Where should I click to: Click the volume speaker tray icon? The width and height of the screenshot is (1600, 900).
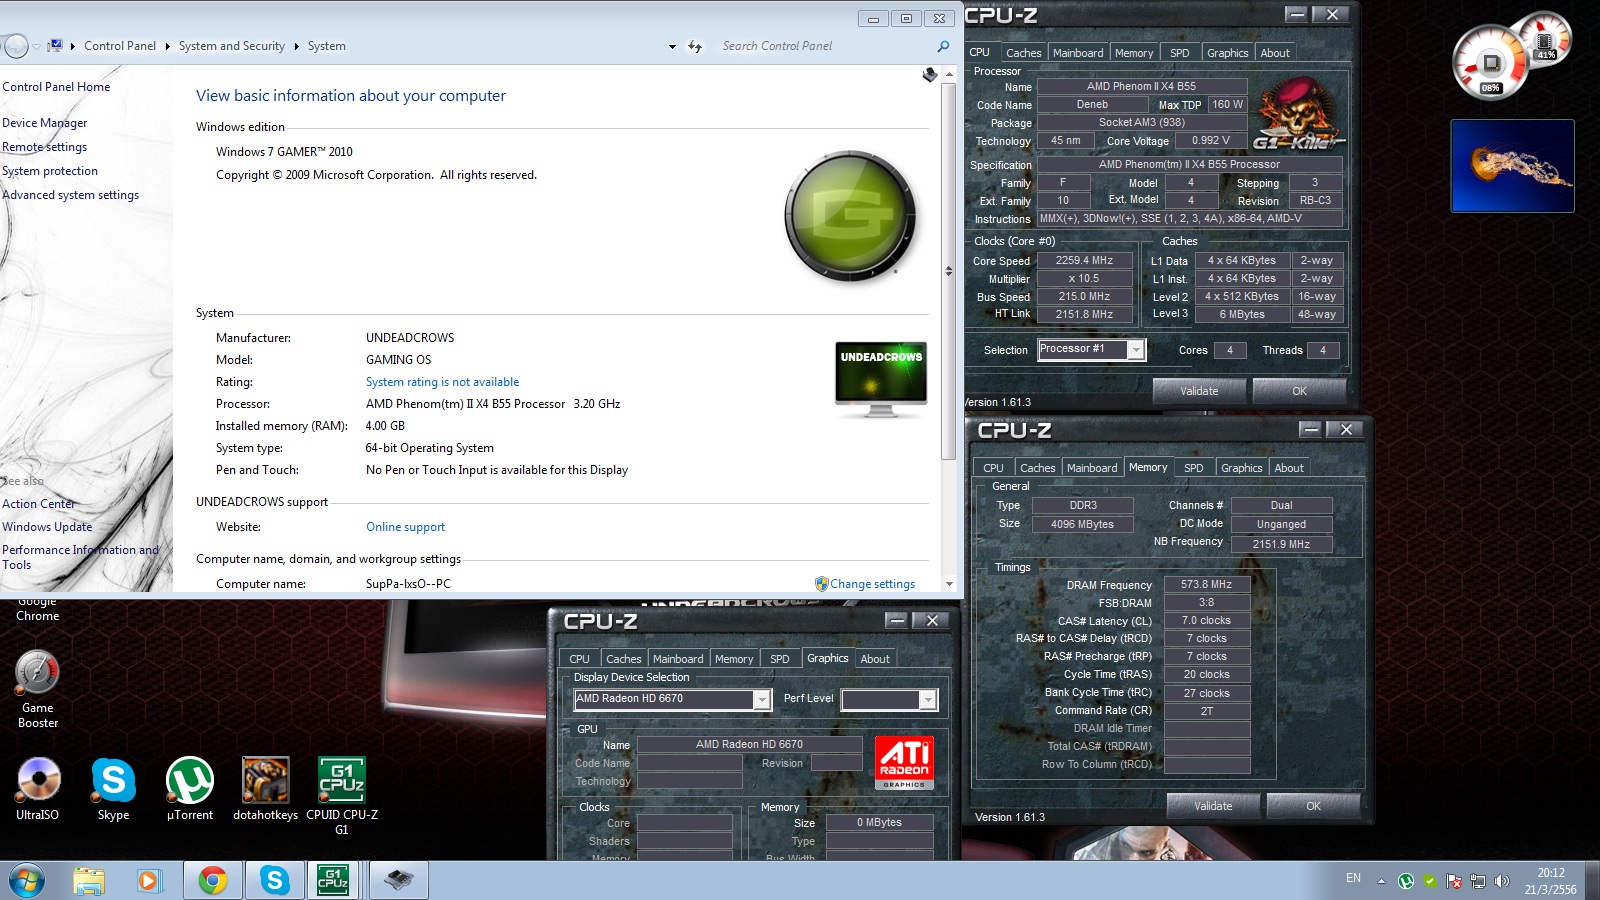tap(1501, 881)
